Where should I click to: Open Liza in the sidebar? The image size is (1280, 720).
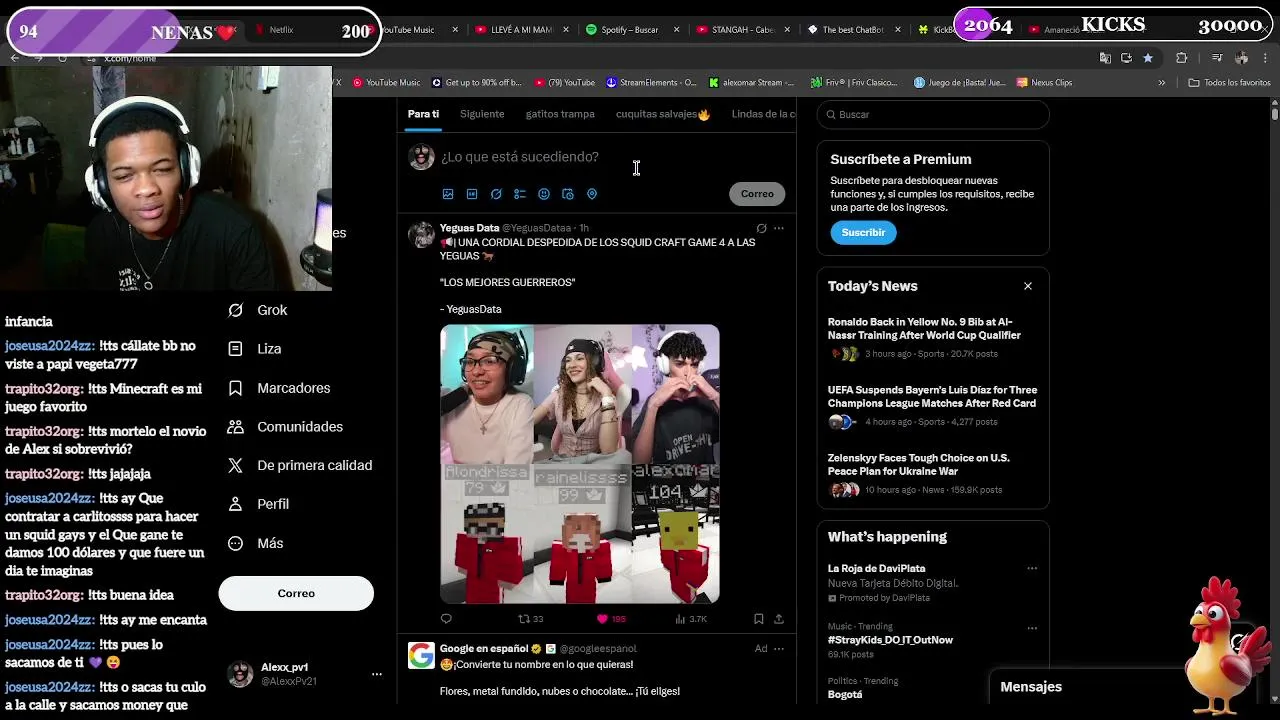(x=255, y=349)
